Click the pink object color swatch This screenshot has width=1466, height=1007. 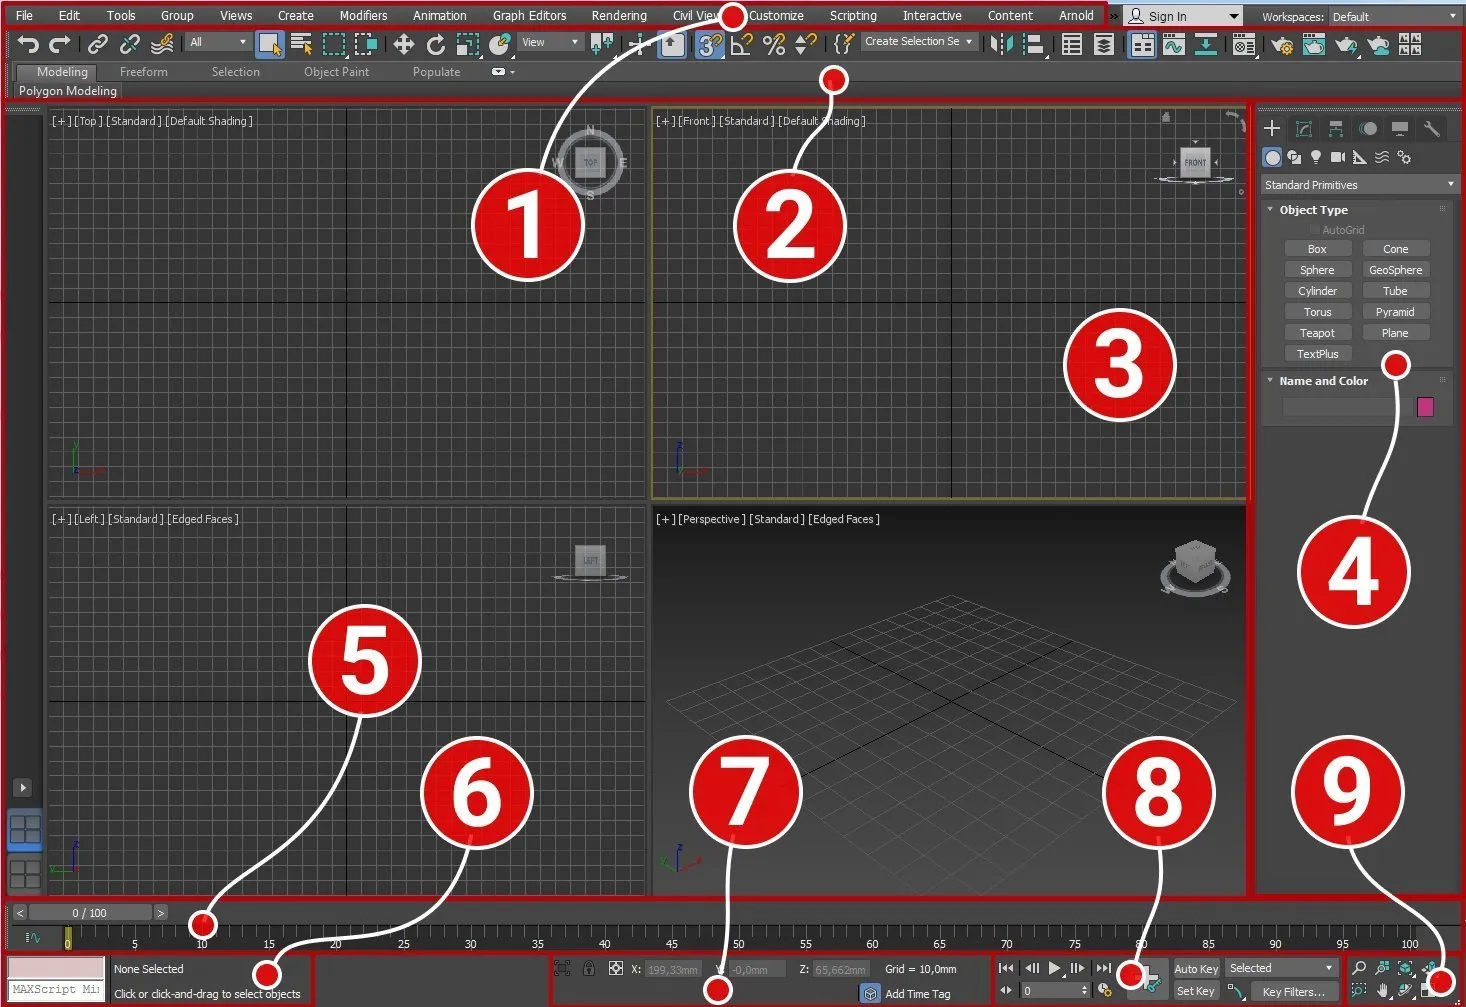pos(1425,406)
